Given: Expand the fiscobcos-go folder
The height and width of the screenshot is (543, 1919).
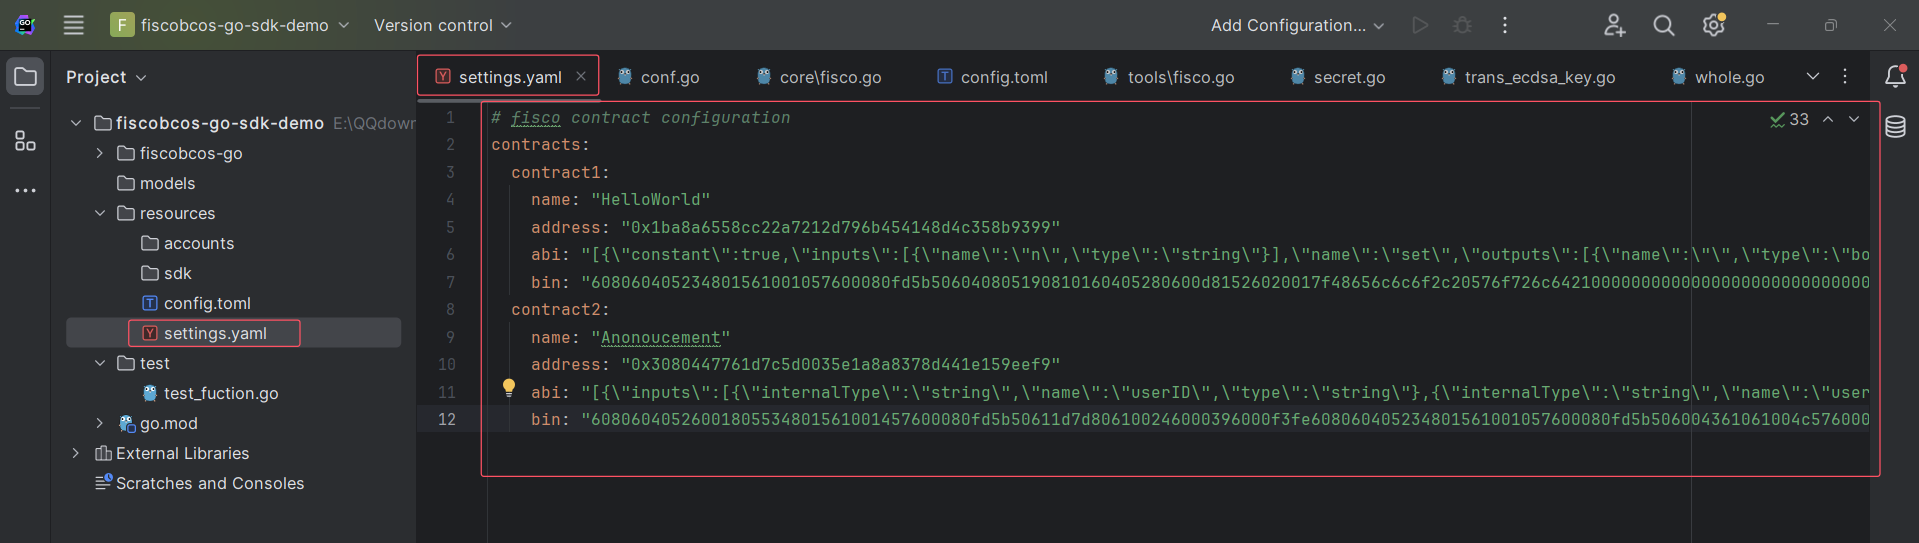Looking at the screenshot, I should tap(99, 153).
